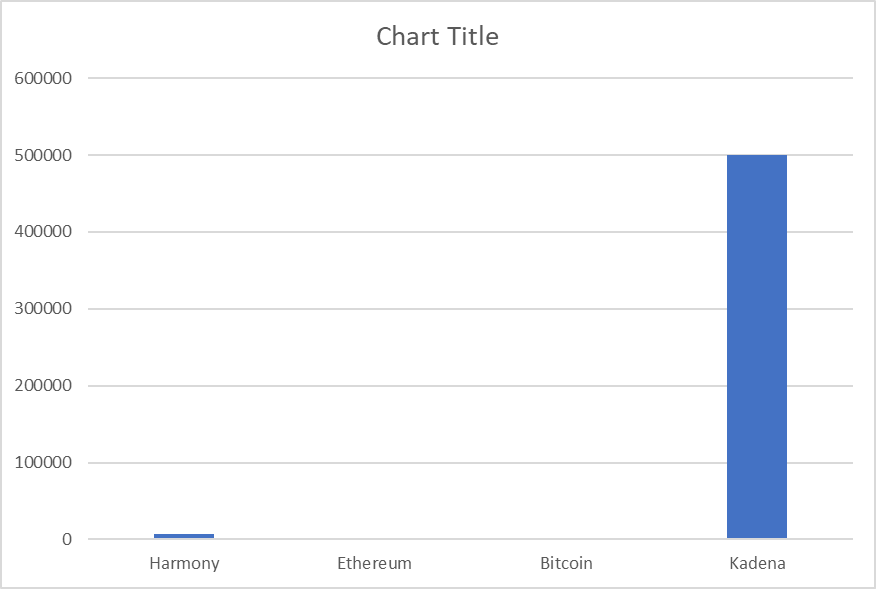This screenshot has width=876, height=589.
Task: Select the 500000 axis value
Action: [x=45, y=155]
